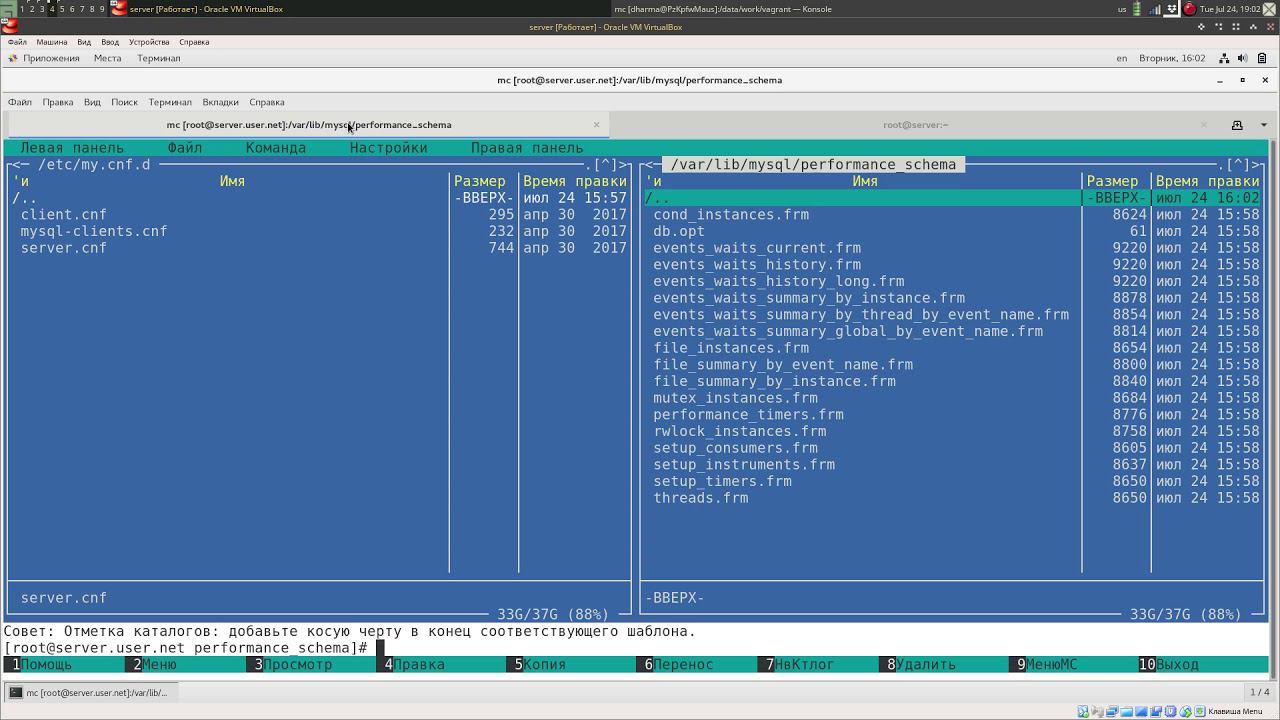Screen dimensions: 1280x720
Task: Switch to the root@server:~ terminal tab
Action: click(x=915, y=125)
